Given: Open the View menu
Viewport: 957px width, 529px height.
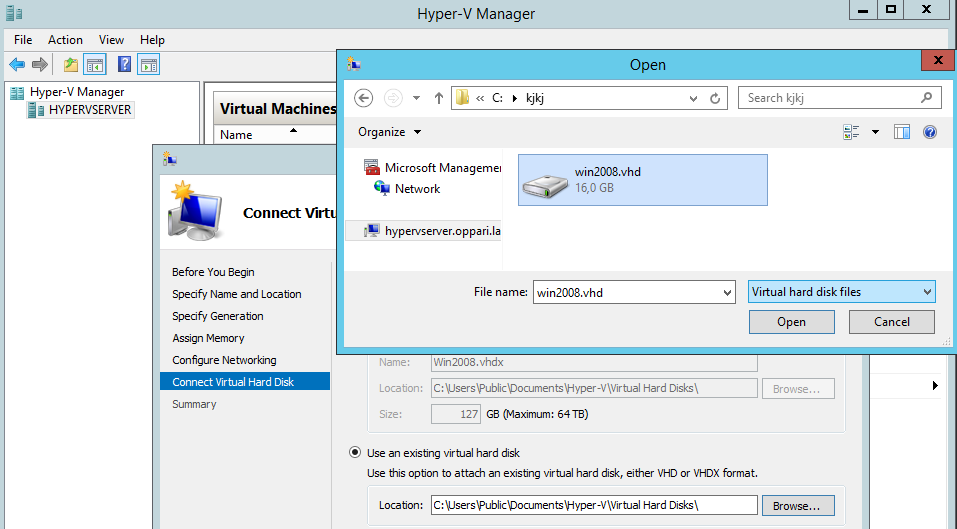Looking at the screenshot, I should pyautogui.click(x=111, y=40).
